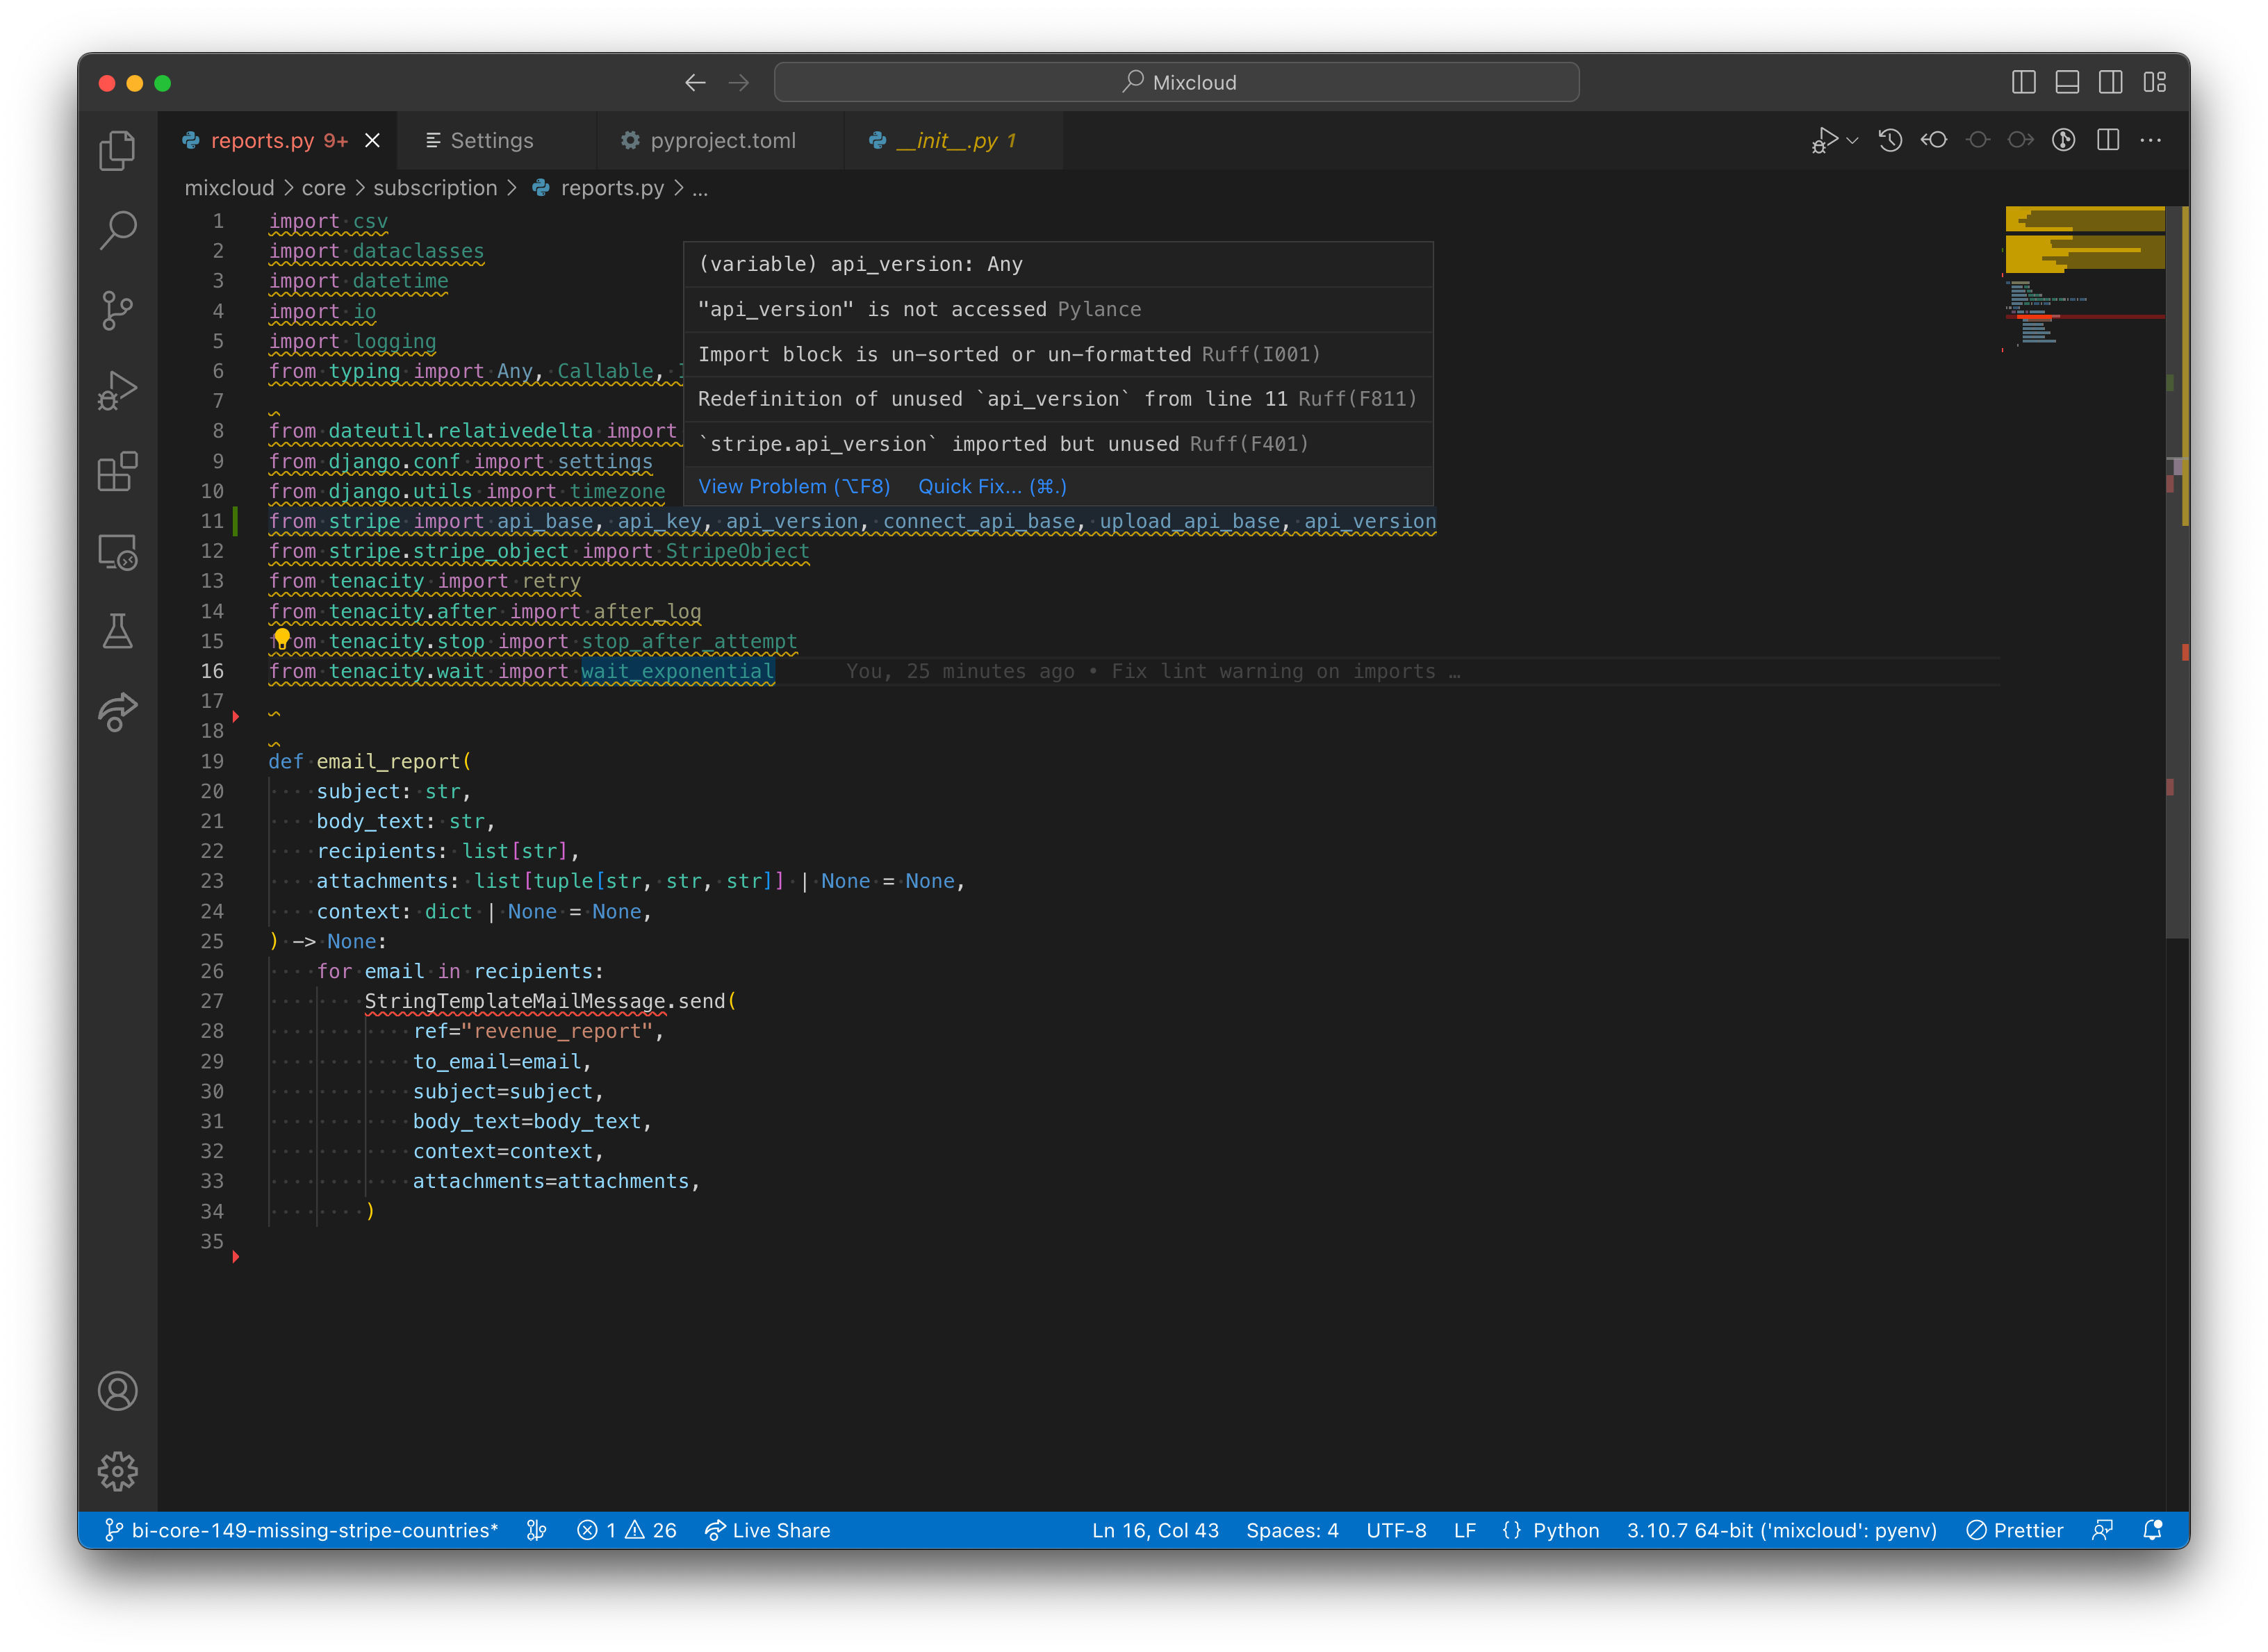The height and width of the screenshot is (1652, 2268).
Task: Click the Mixcloud command center search box
Action: tap(1177, 83)
